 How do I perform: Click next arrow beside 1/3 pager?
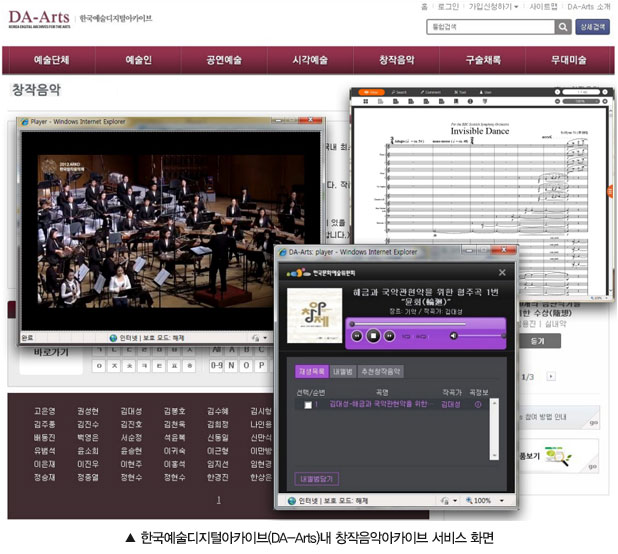point(551,376)
